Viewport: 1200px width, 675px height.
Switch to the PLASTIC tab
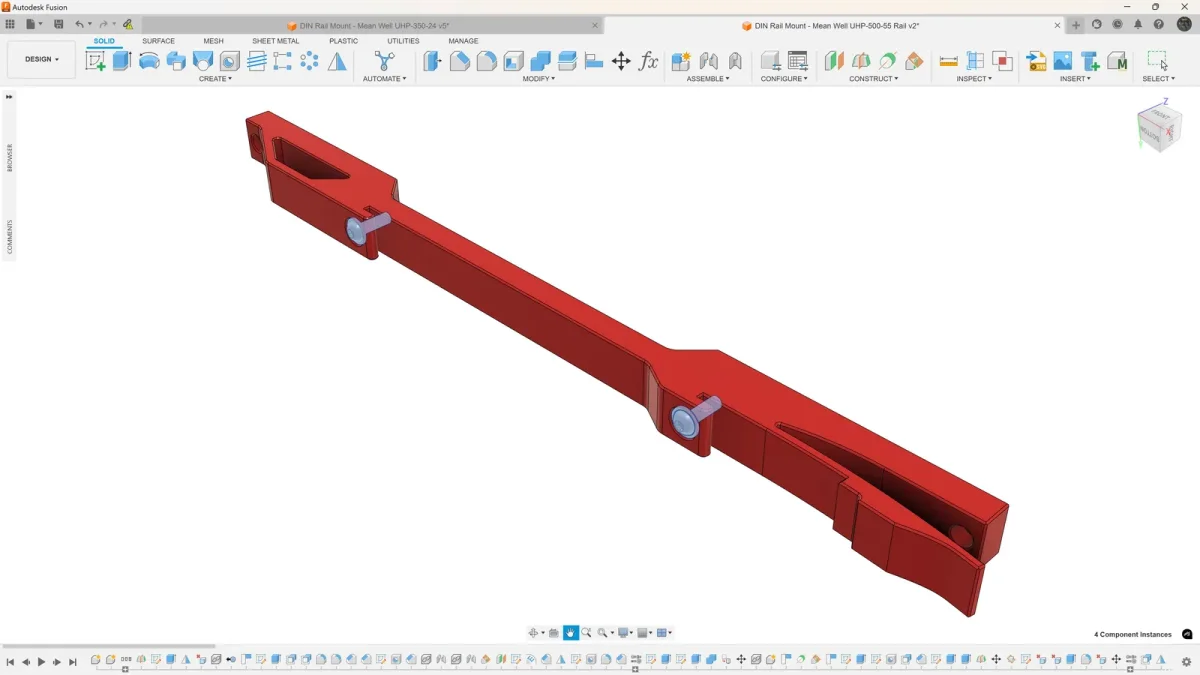[x=343, y=41]
